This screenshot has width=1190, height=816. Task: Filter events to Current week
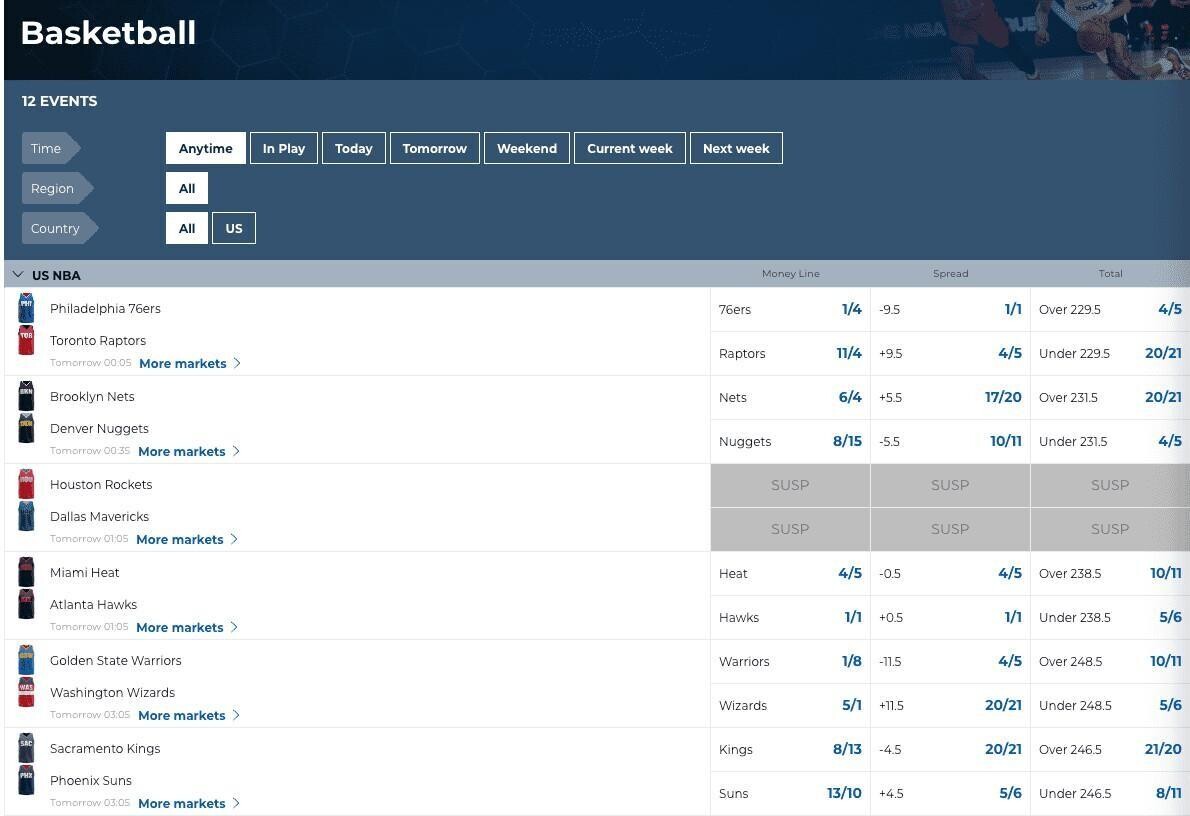tap(630, 148)
